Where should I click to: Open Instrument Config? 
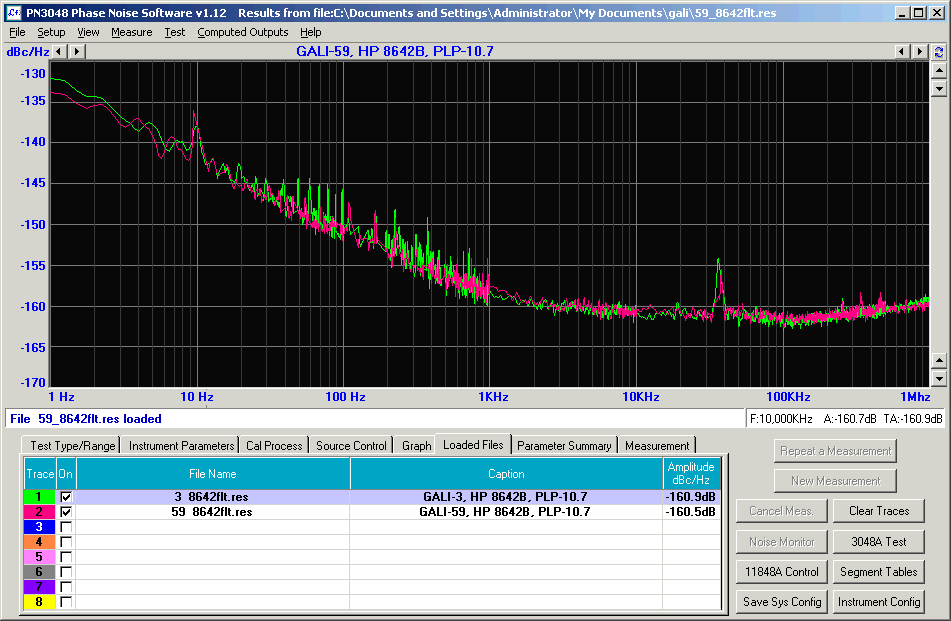tap(879, 602)
